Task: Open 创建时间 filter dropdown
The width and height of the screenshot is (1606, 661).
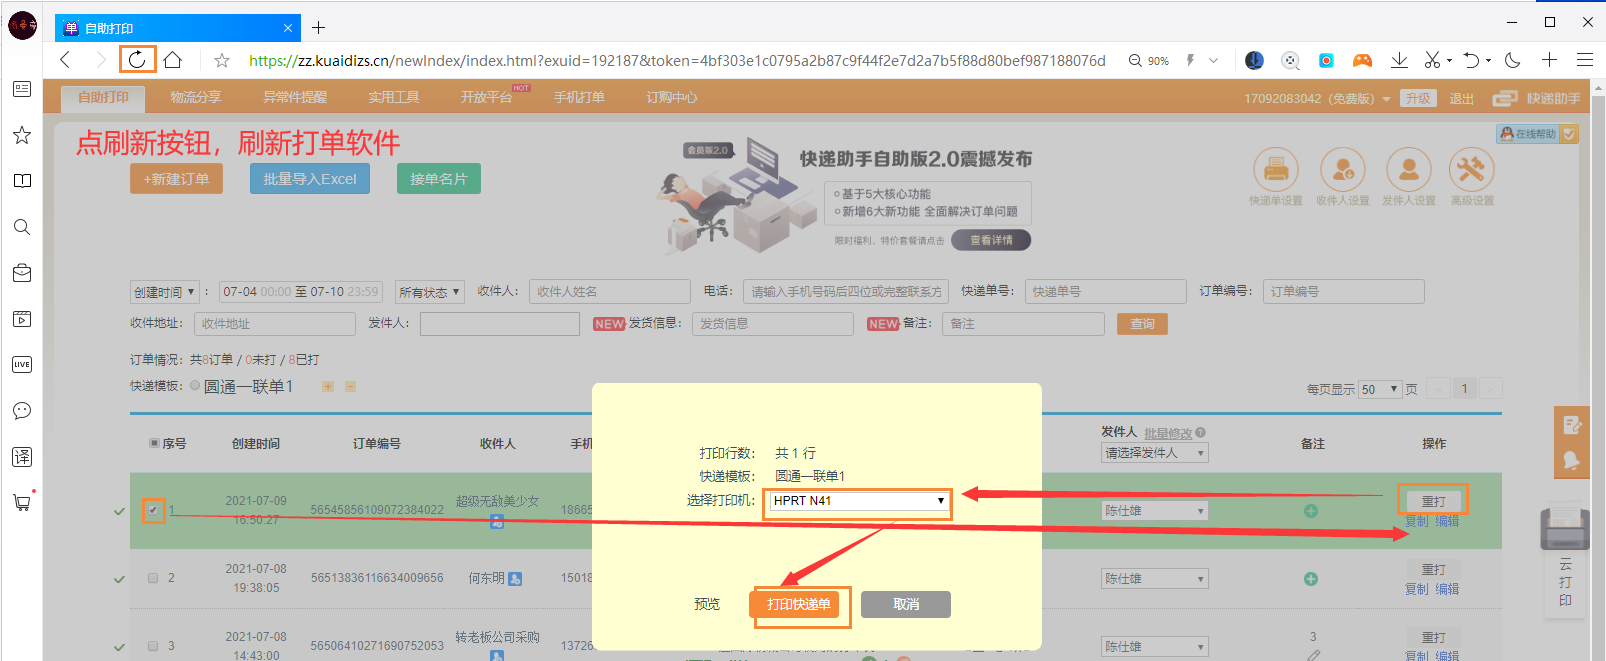Action: [x=165, y=292]
